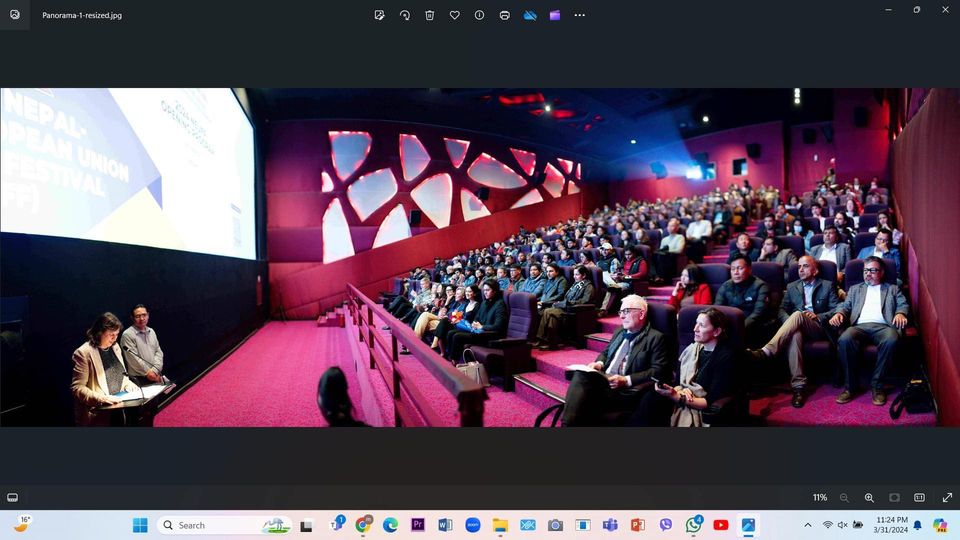
Task: Print the image using the printer icon
Action: [x=504, y=15]
